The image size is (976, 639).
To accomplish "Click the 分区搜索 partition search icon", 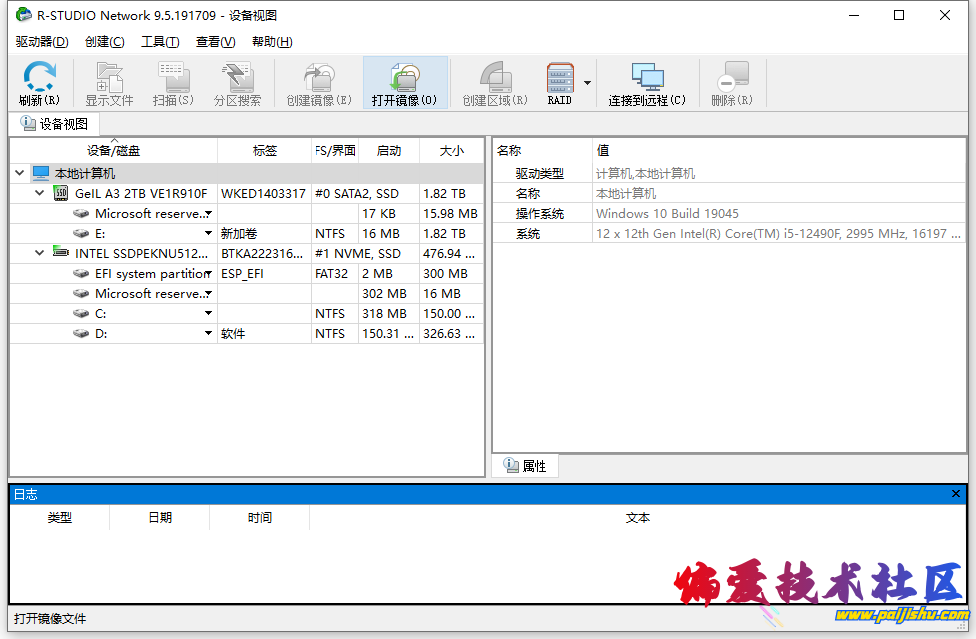I will click(237, 82).
